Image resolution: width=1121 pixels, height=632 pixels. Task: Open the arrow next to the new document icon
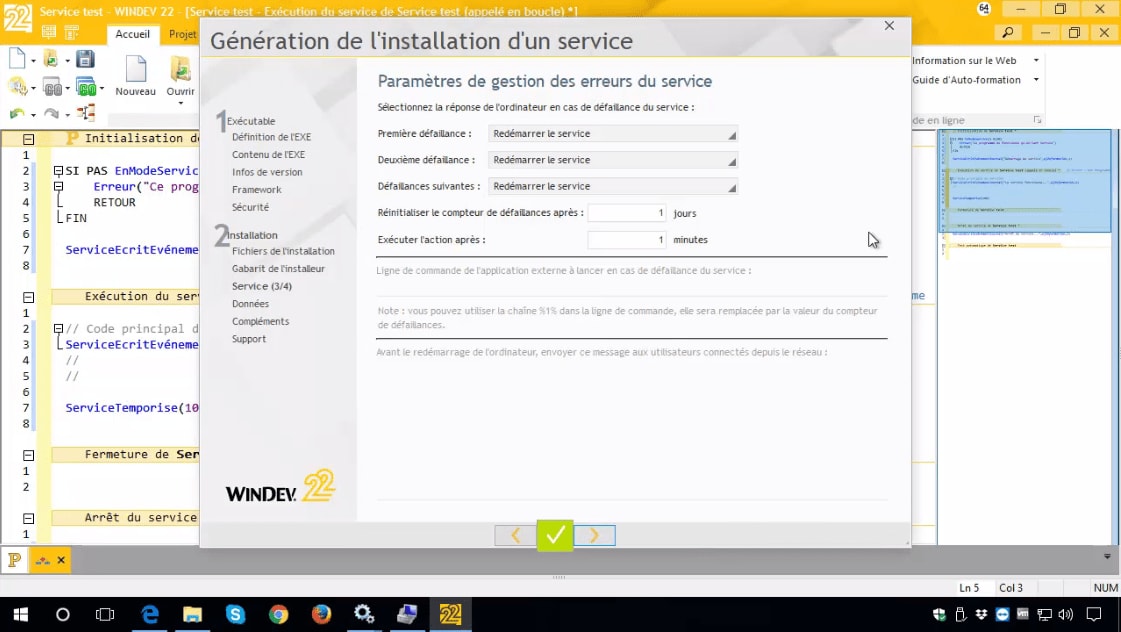coord(34,61)
